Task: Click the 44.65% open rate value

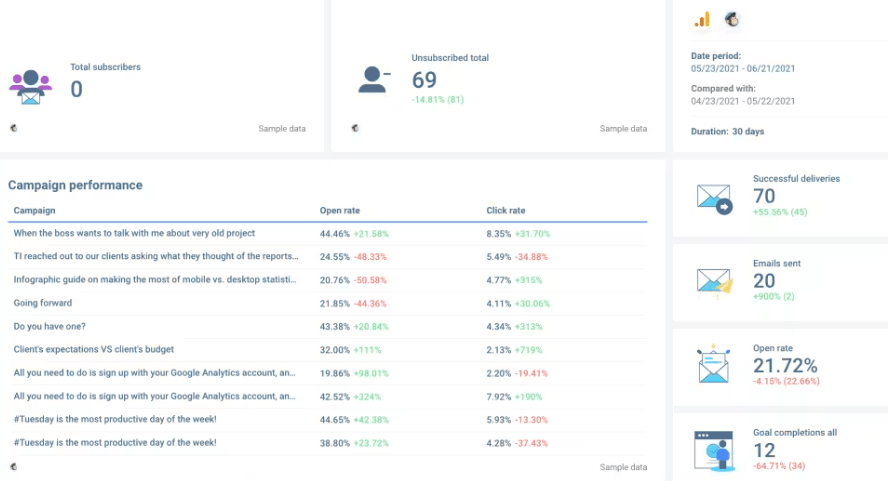Action: point(335,420)
